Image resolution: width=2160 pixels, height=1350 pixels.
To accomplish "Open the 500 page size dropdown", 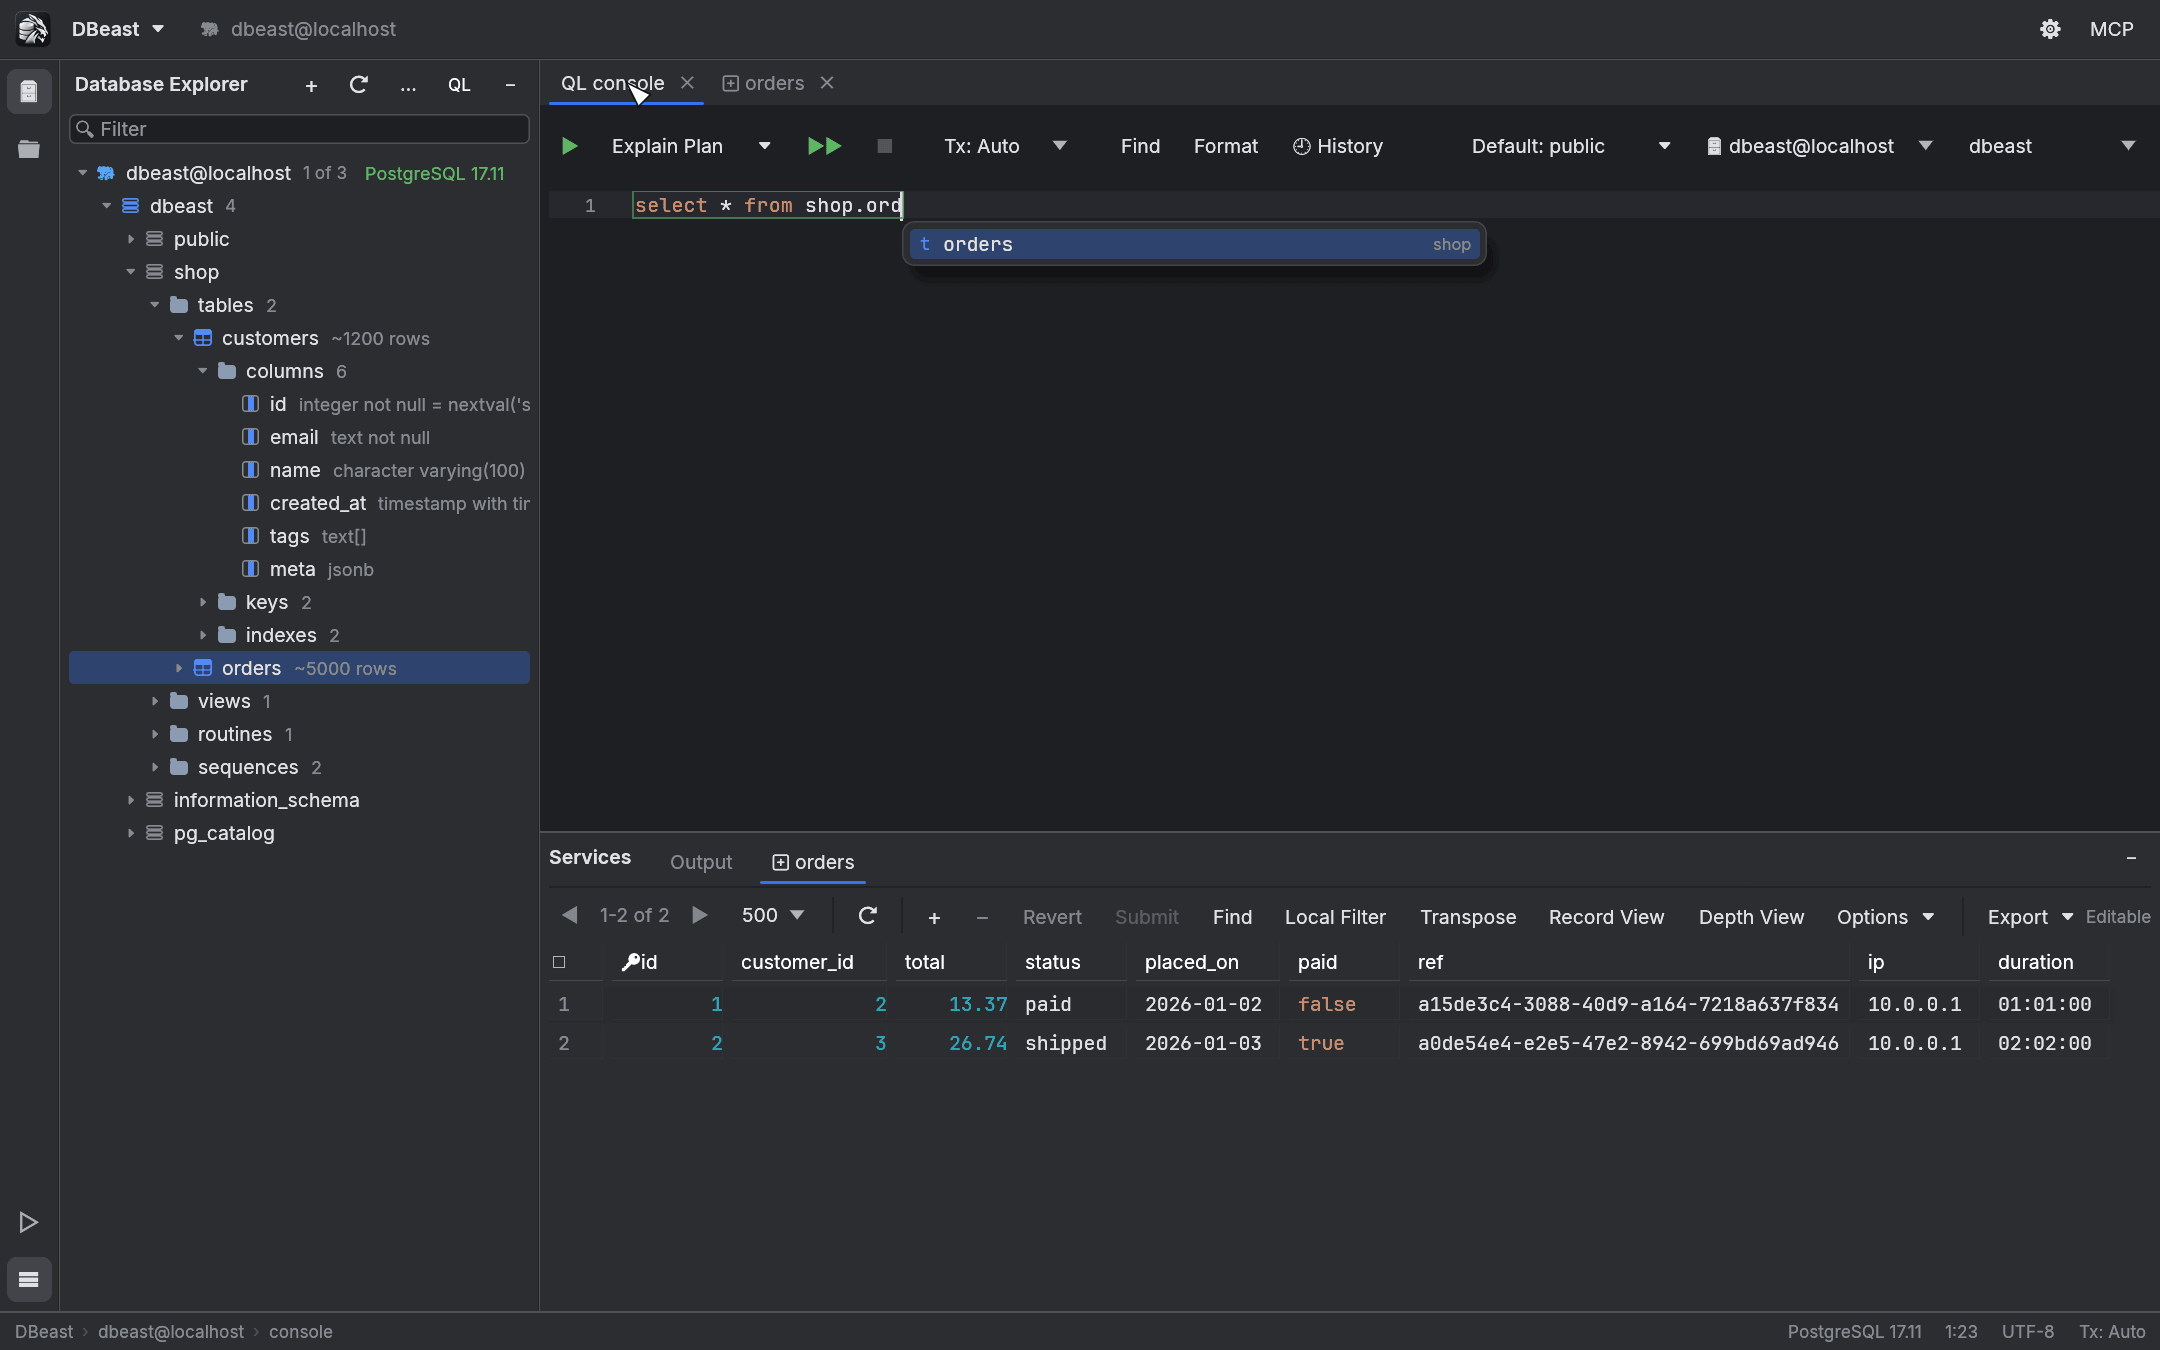I will (773, 915).
